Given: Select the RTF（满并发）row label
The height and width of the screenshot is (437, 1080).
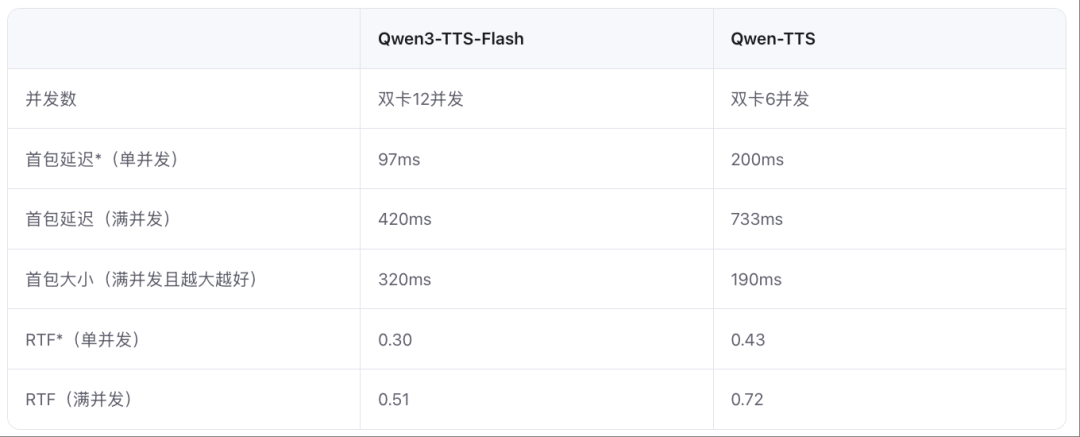Looking at the screenshot, I should click(x=79, y=400).
